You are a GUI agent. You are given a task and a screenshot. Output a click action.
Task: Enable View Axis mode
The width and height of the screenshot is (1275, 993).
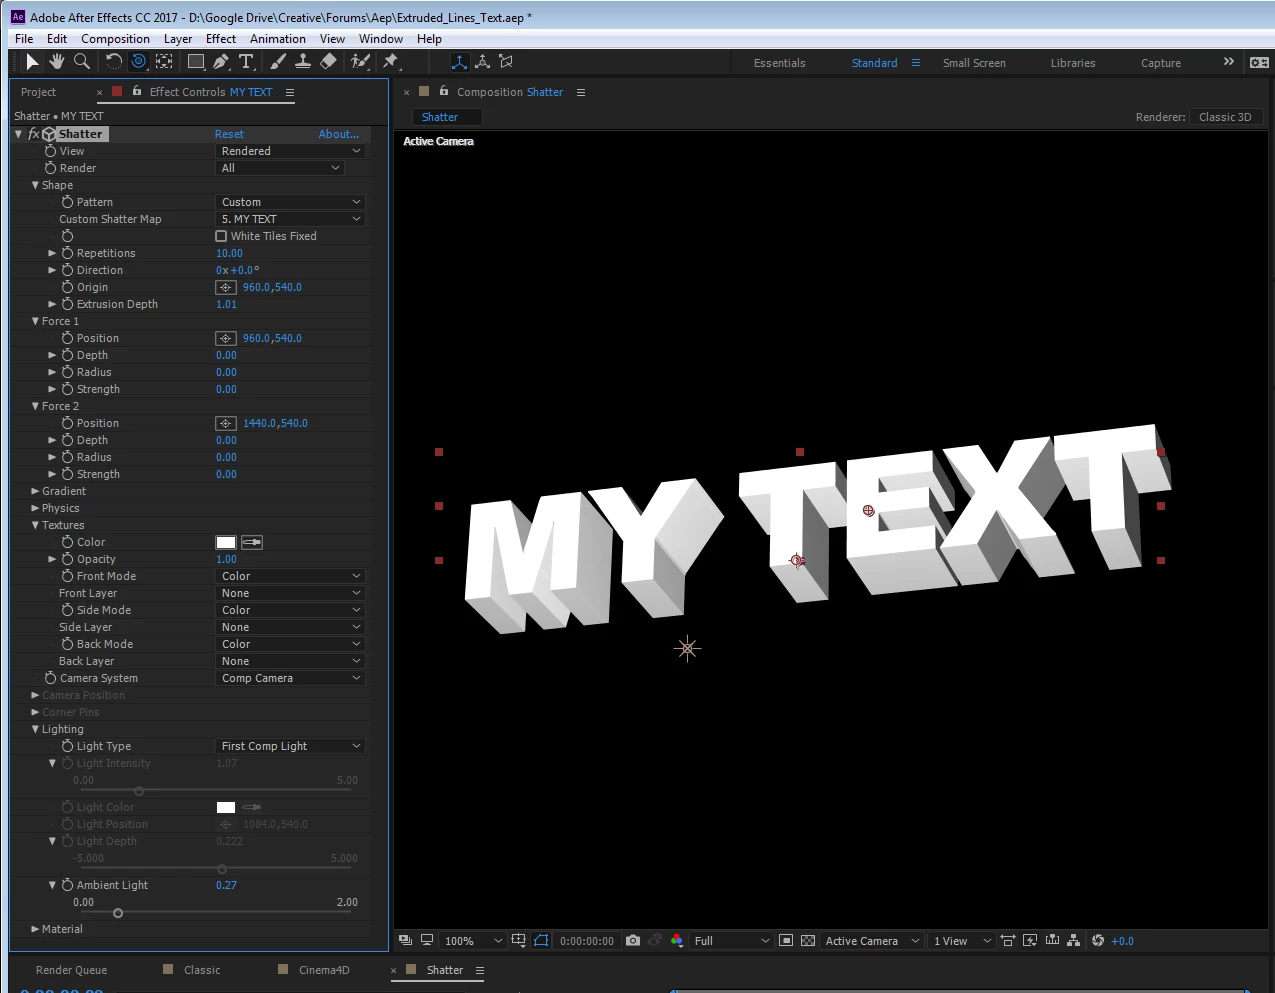pyautogui.click(x=507, y=62)
